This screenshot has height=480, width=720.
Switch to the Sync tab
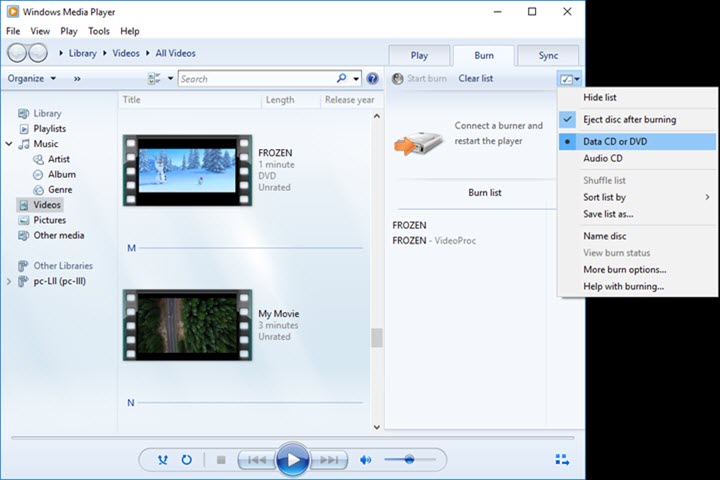(548, 56)
